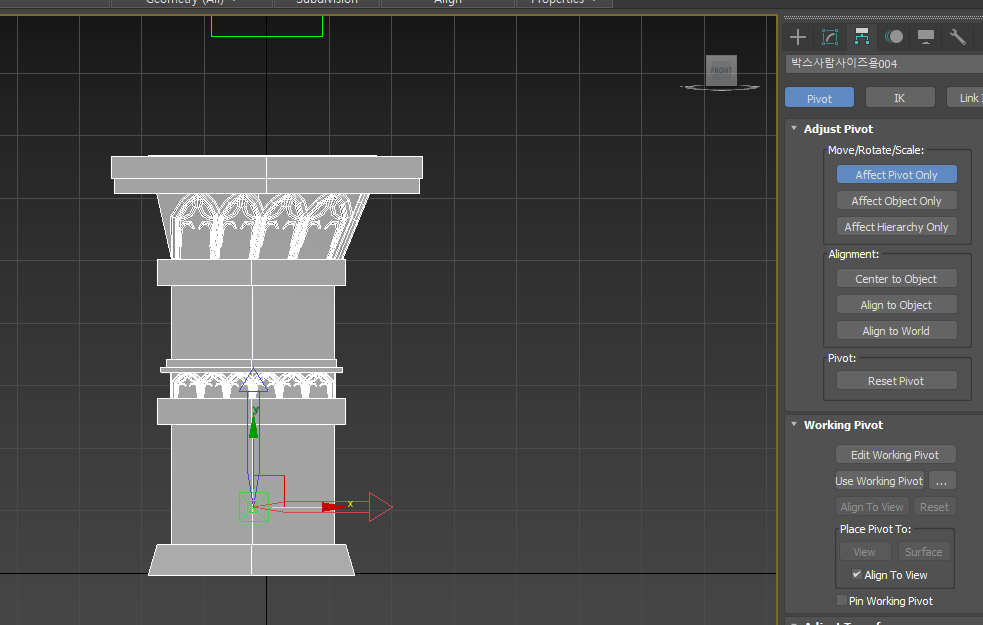The width and height of the screenshot is (983, 625).
Task: Switch to the Link Info tab
Action: point(965,98)
